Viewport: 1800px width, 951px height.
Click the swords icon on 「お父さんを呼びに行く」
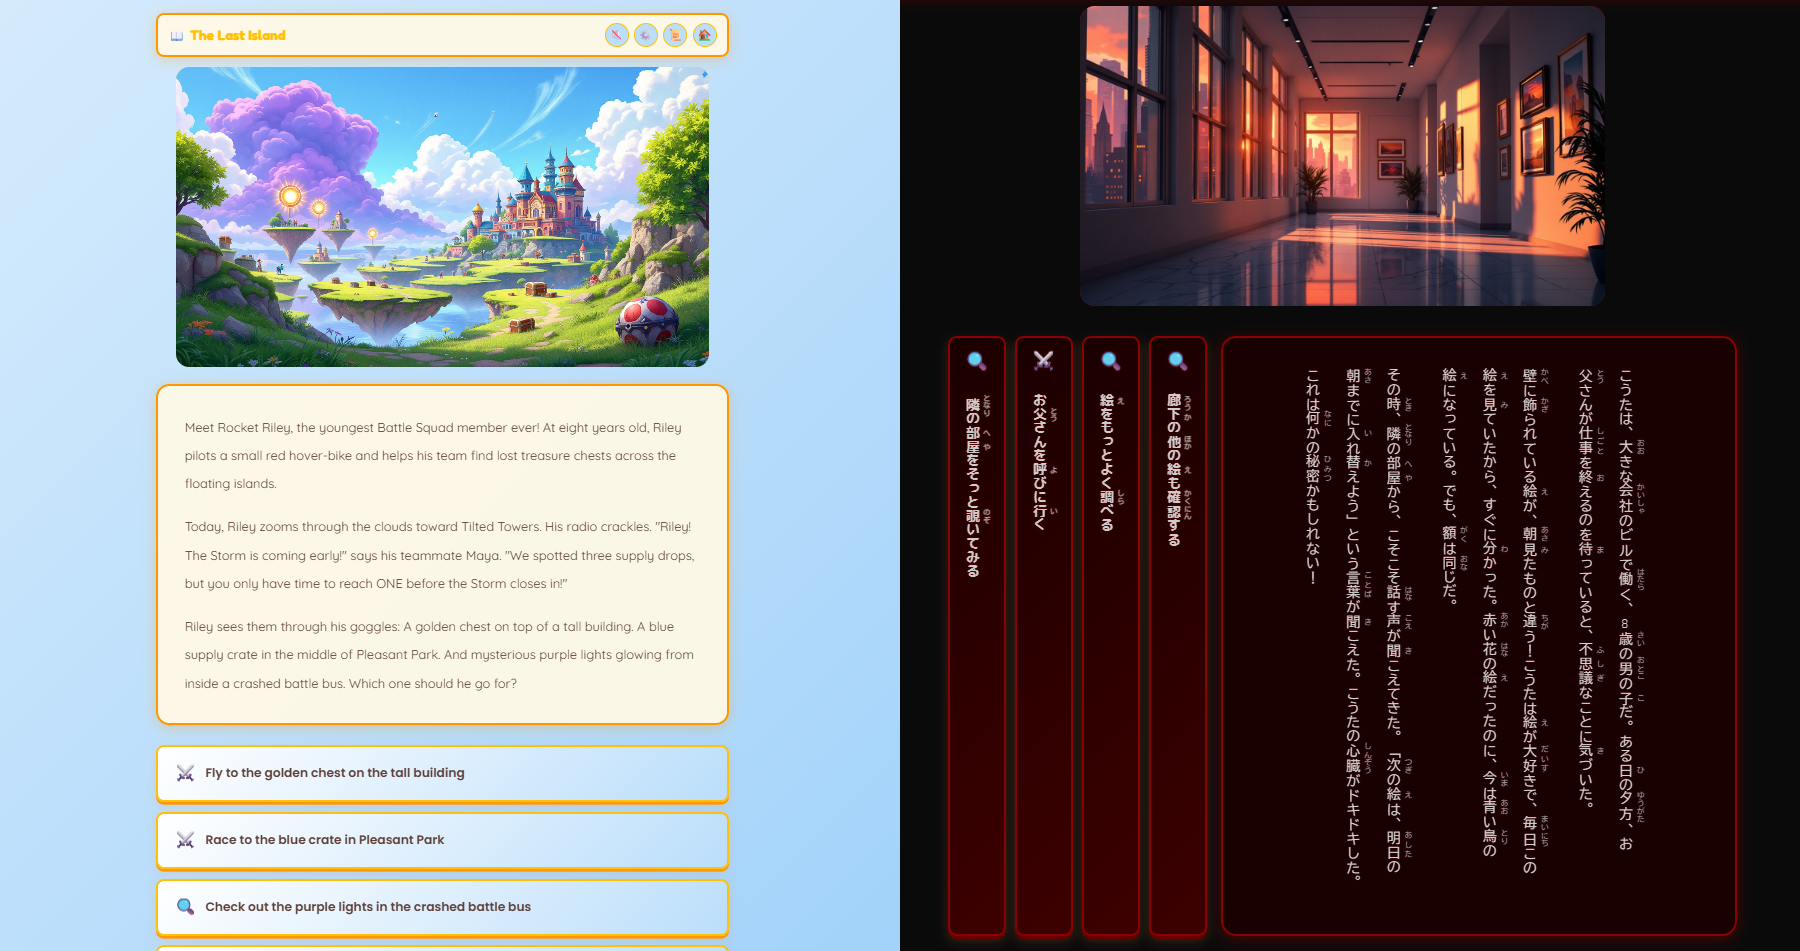click(x=1042, y=360)
